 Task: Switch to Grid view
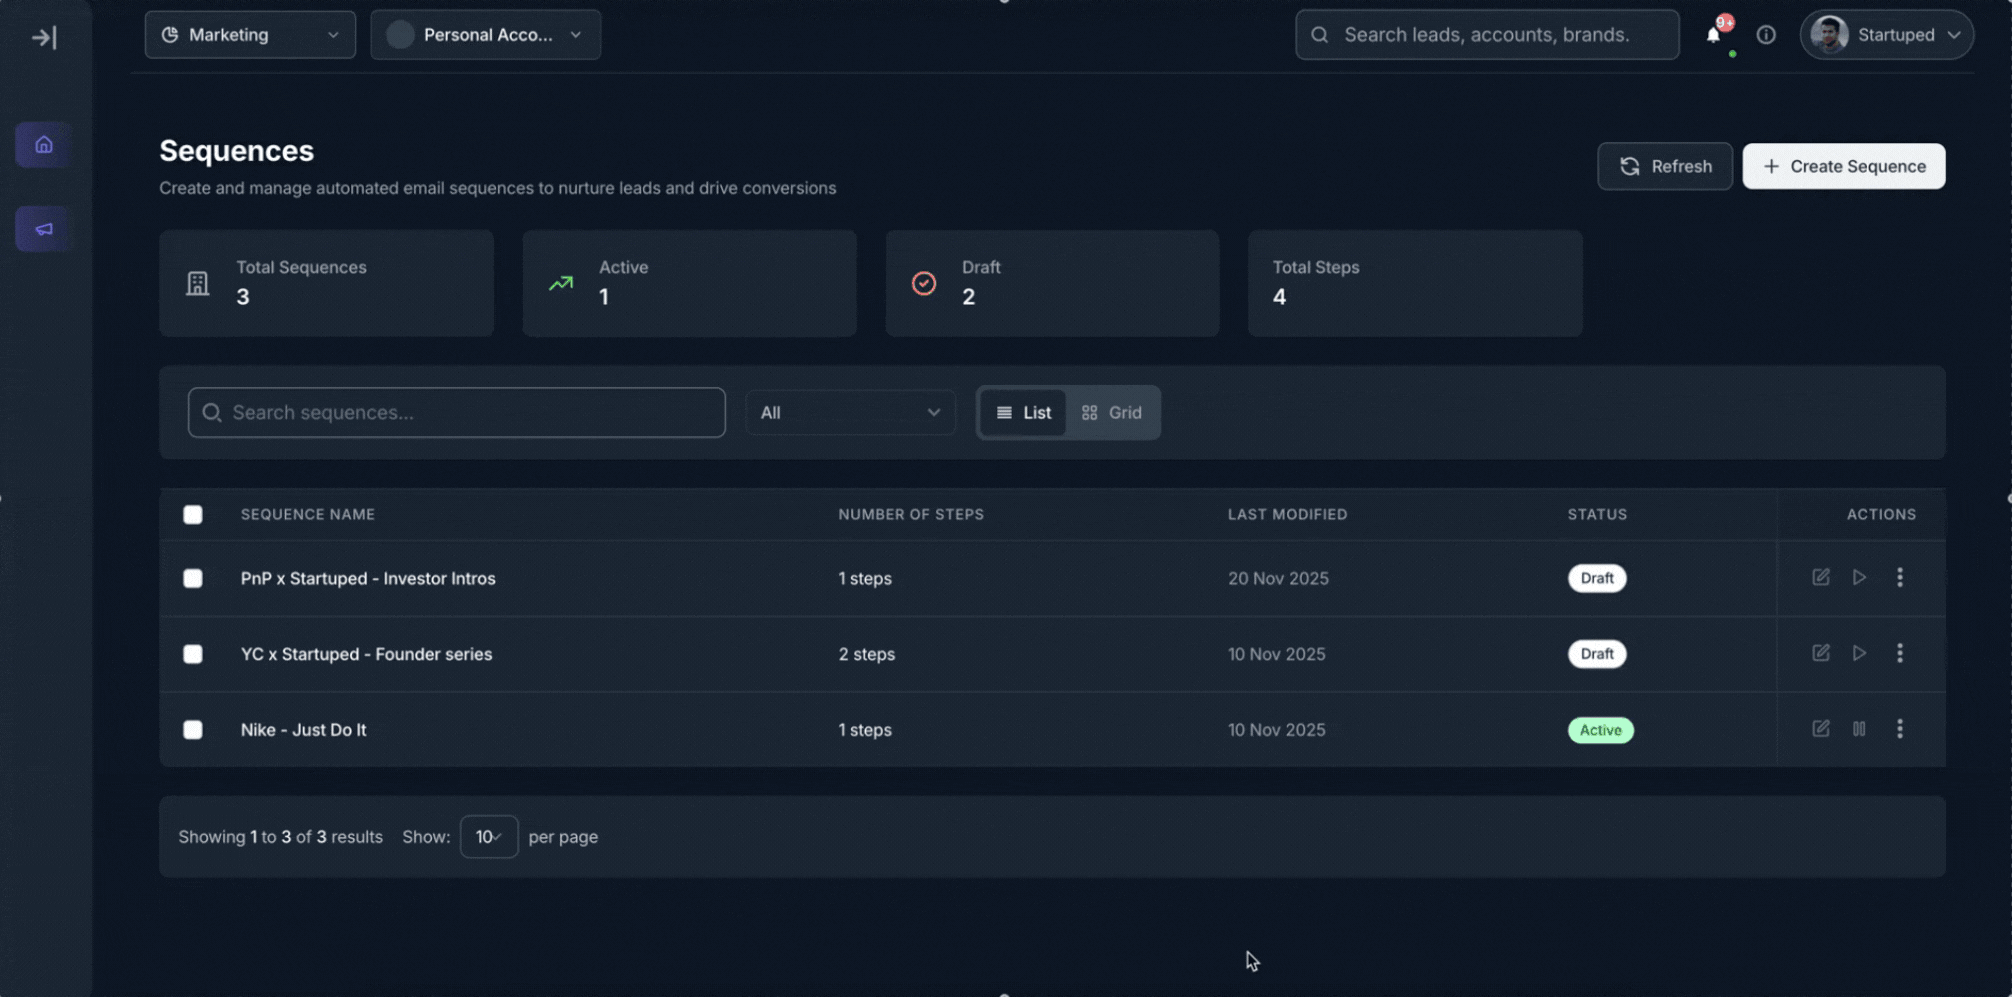[x=1111, y=413]
